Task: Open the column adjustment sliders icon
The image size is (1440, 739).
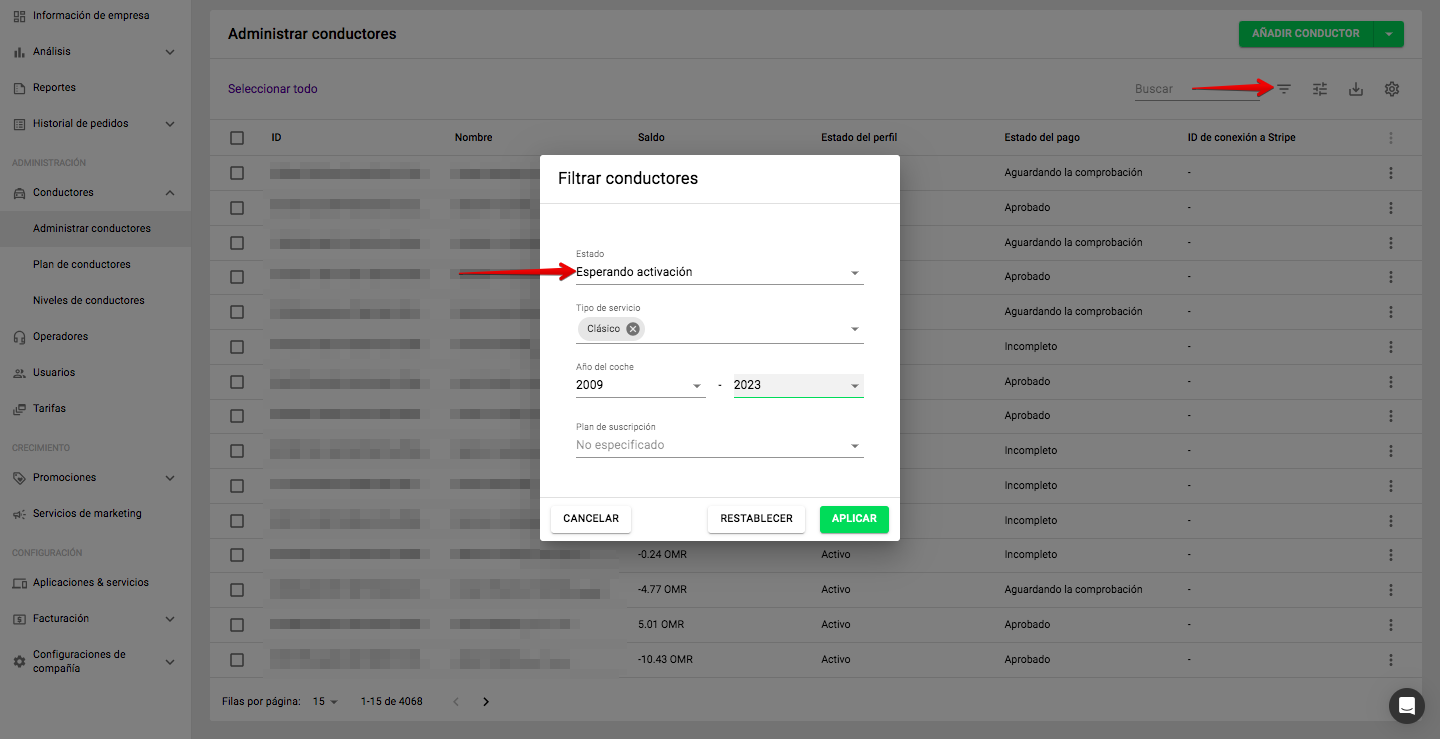Action: [1320, 89]
